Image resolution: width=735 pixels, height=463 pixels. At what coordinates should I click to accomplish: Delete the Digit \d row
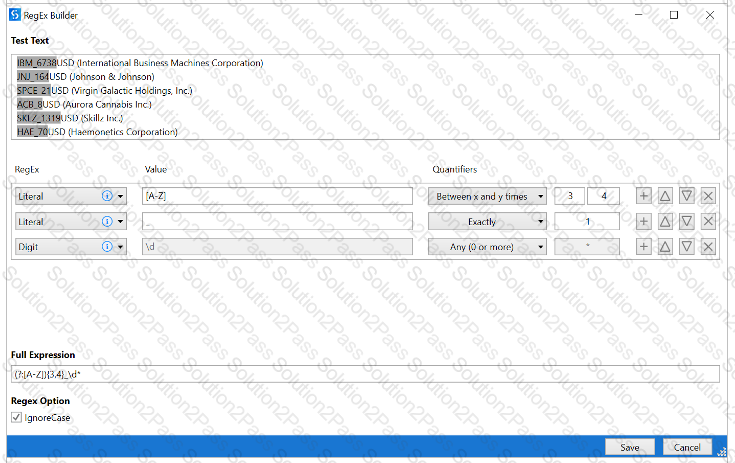(708, 246)
